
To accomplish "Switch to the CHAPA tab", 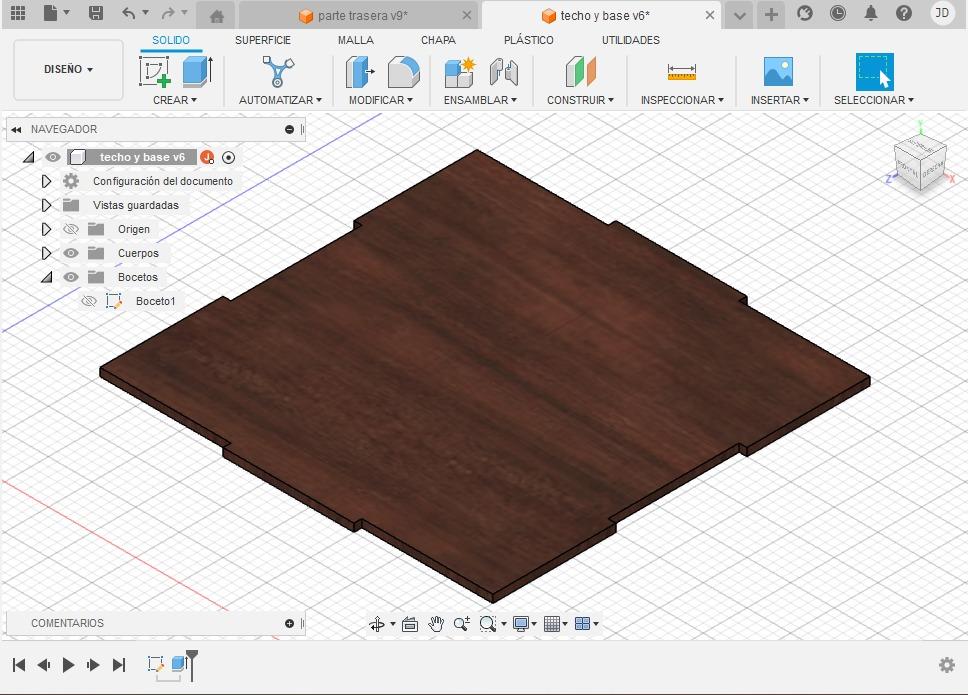I will click(438, 40).
